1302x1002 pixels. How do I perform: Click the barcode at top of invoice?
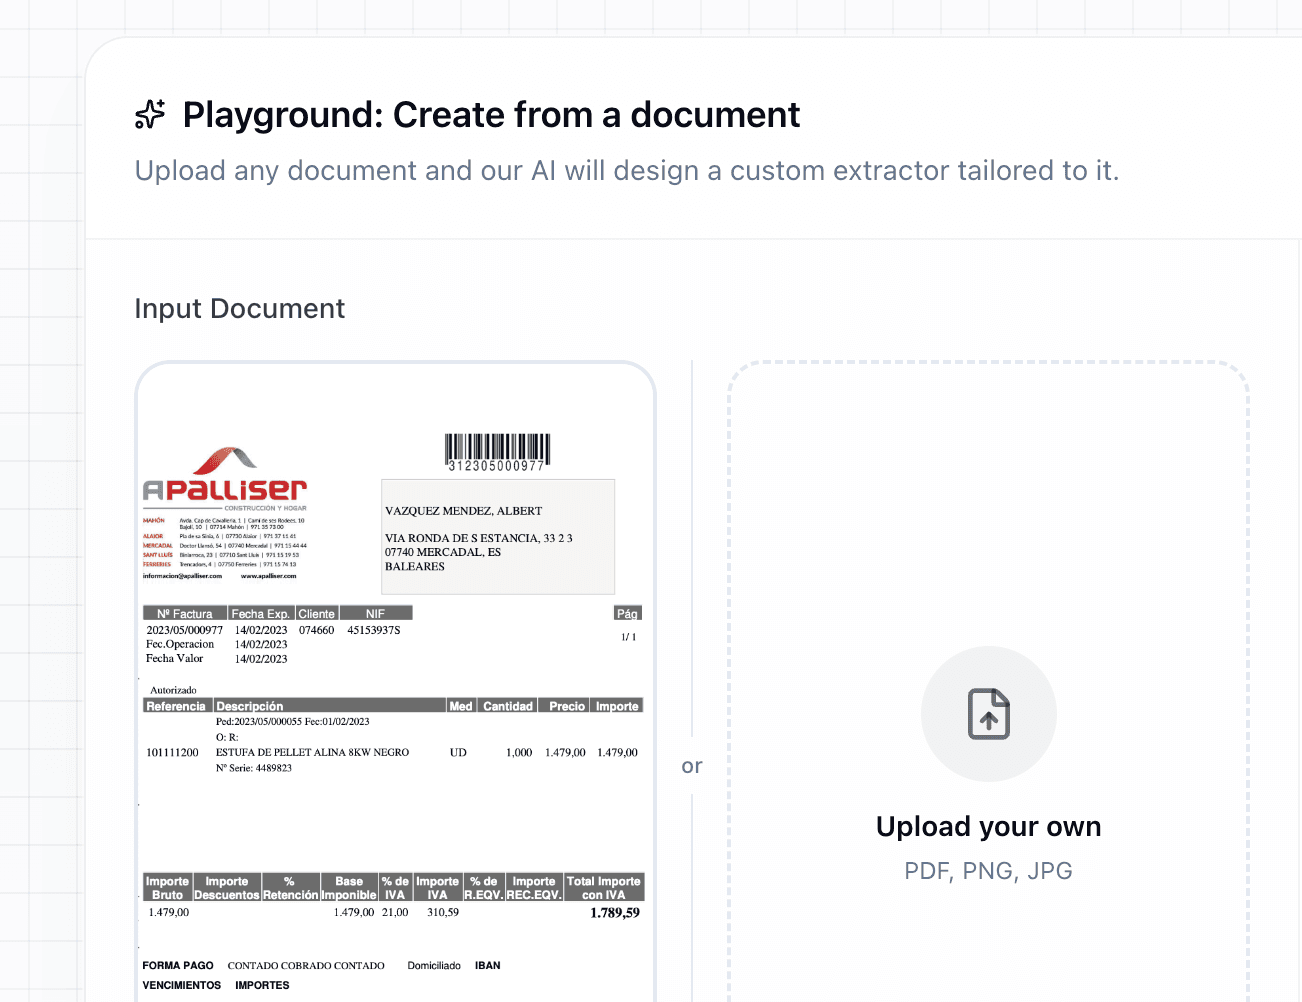click(497, 452)
